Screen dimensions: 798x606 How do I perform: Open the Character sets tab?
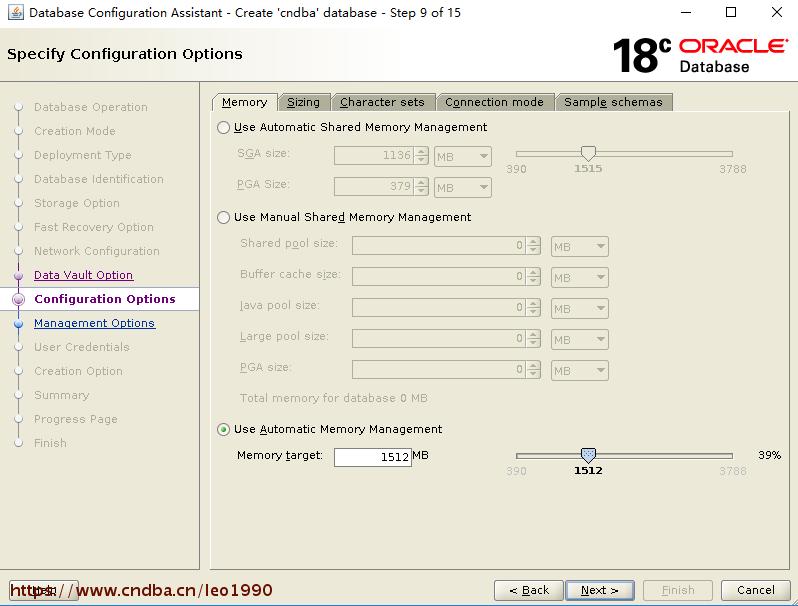382,102
